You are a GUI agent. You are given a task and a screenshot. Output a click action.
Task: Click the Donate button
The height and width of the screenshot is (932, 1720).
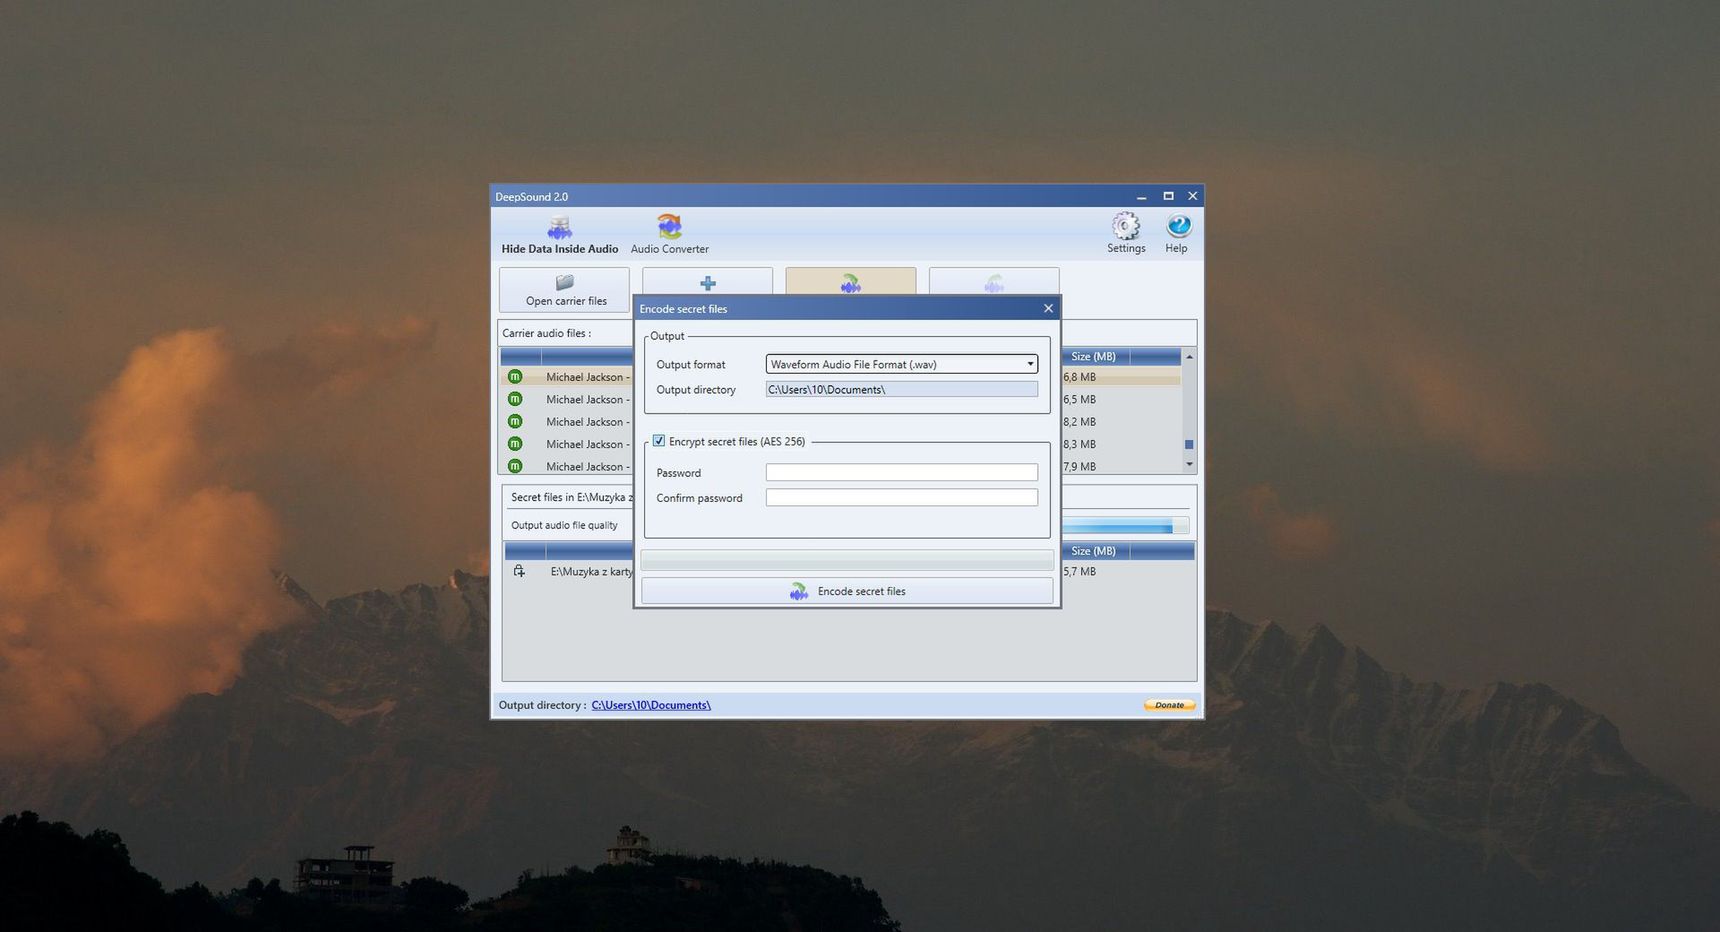coord(1169,705)
